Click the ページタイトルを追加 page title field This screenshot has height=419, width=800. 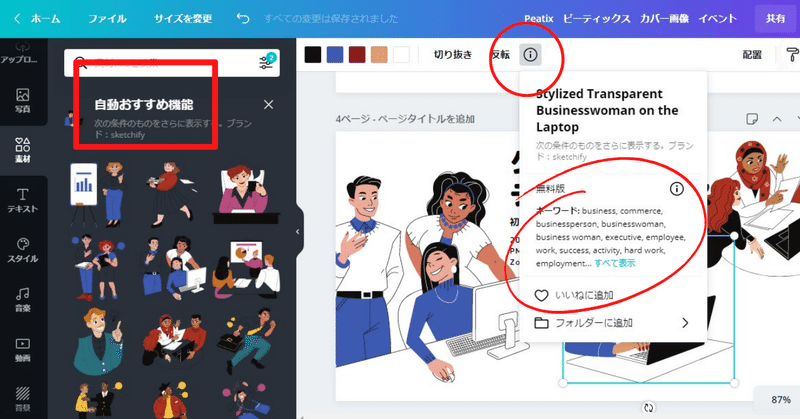click(x=424, y=119)
